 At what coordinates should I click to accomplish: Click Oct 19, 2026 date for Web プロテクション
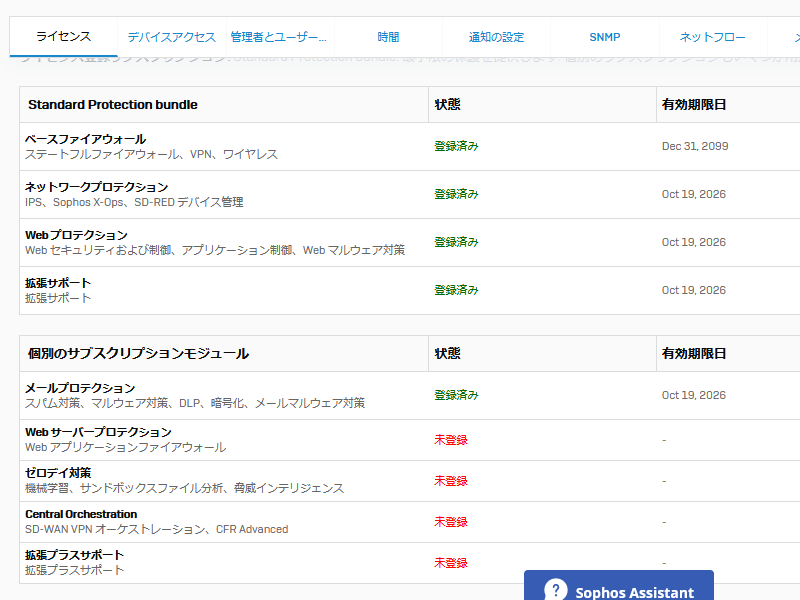click(693, 242)
